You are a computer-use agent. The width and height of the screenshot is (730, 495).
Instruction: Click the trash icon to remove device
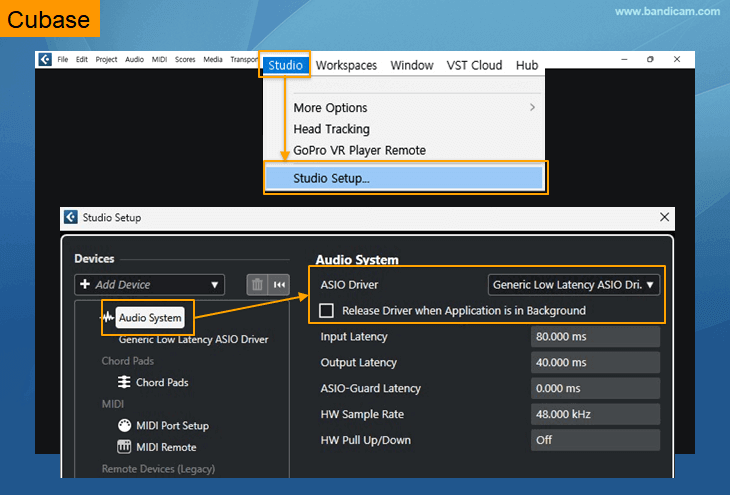point(257,285)
